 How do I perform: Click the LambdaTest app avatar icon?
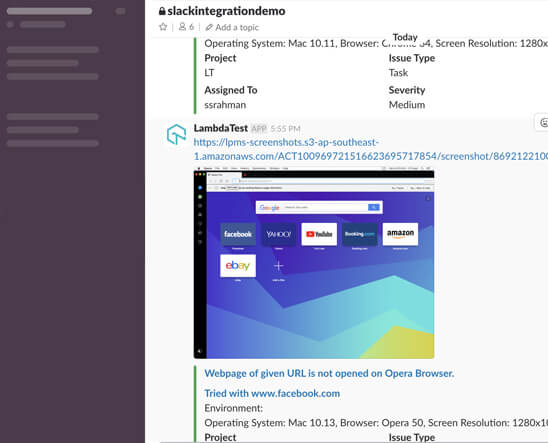click(176, 135)
